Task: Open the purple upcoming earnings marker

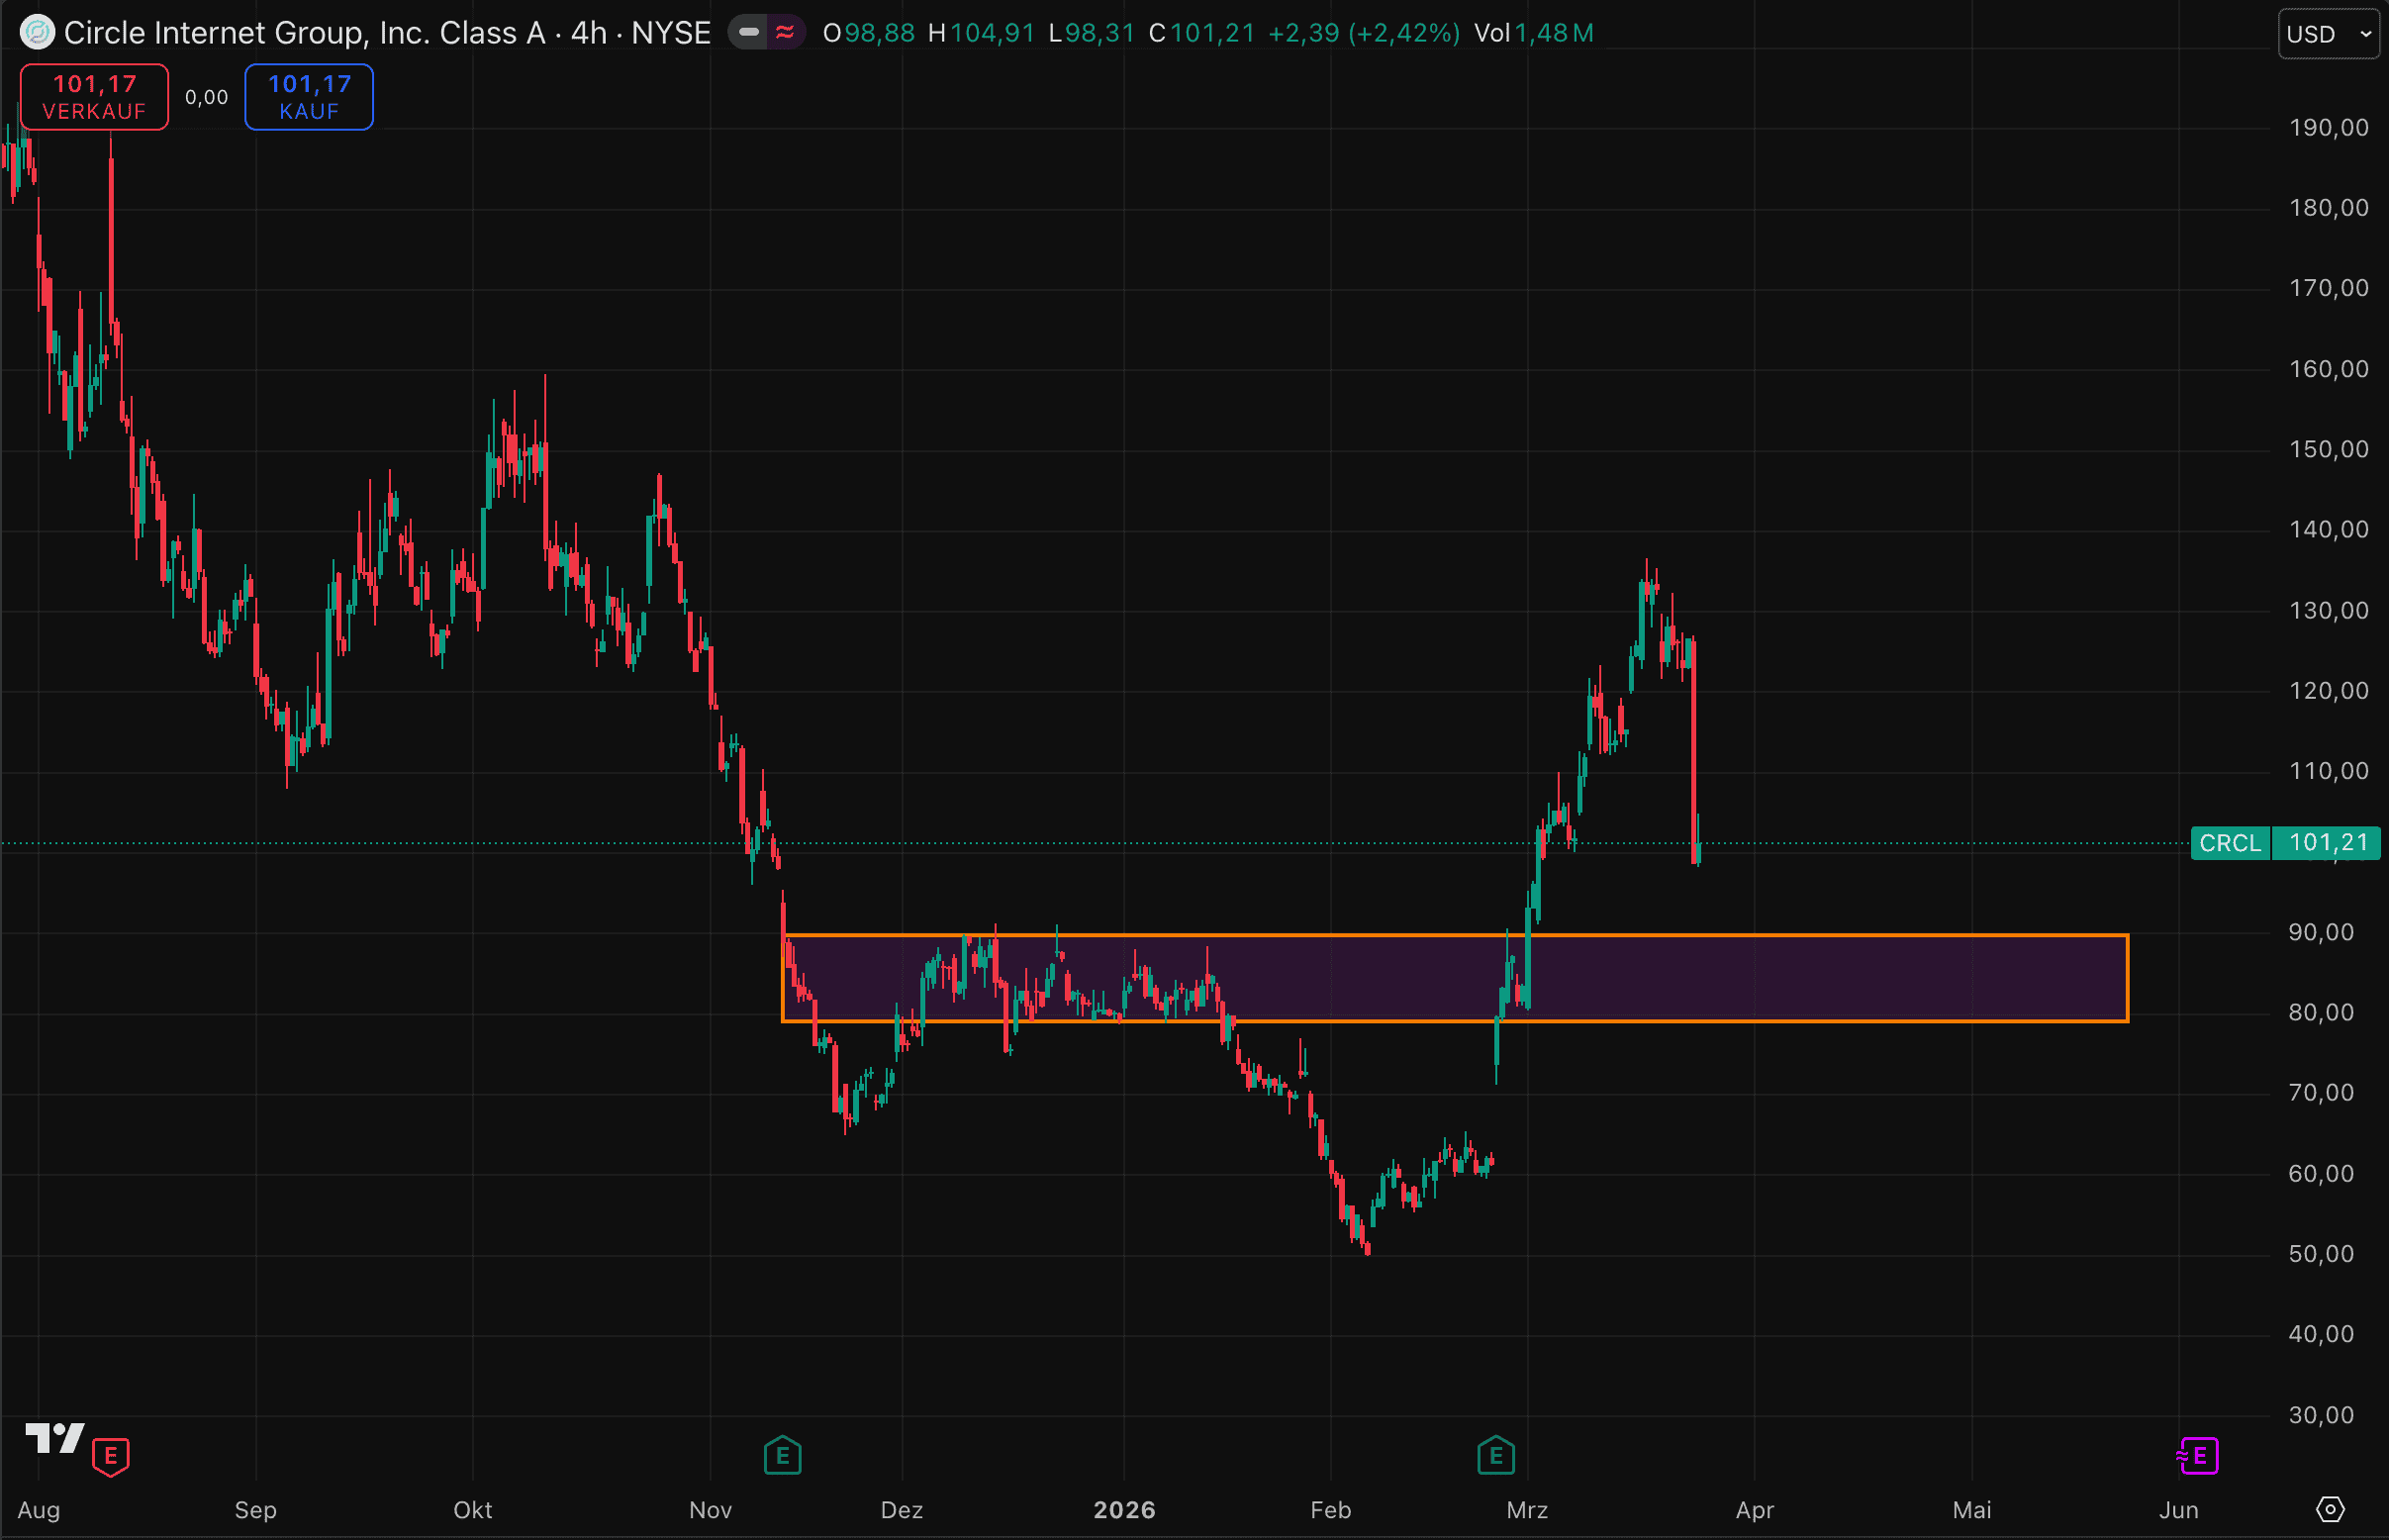Action: (2198, 1456)
